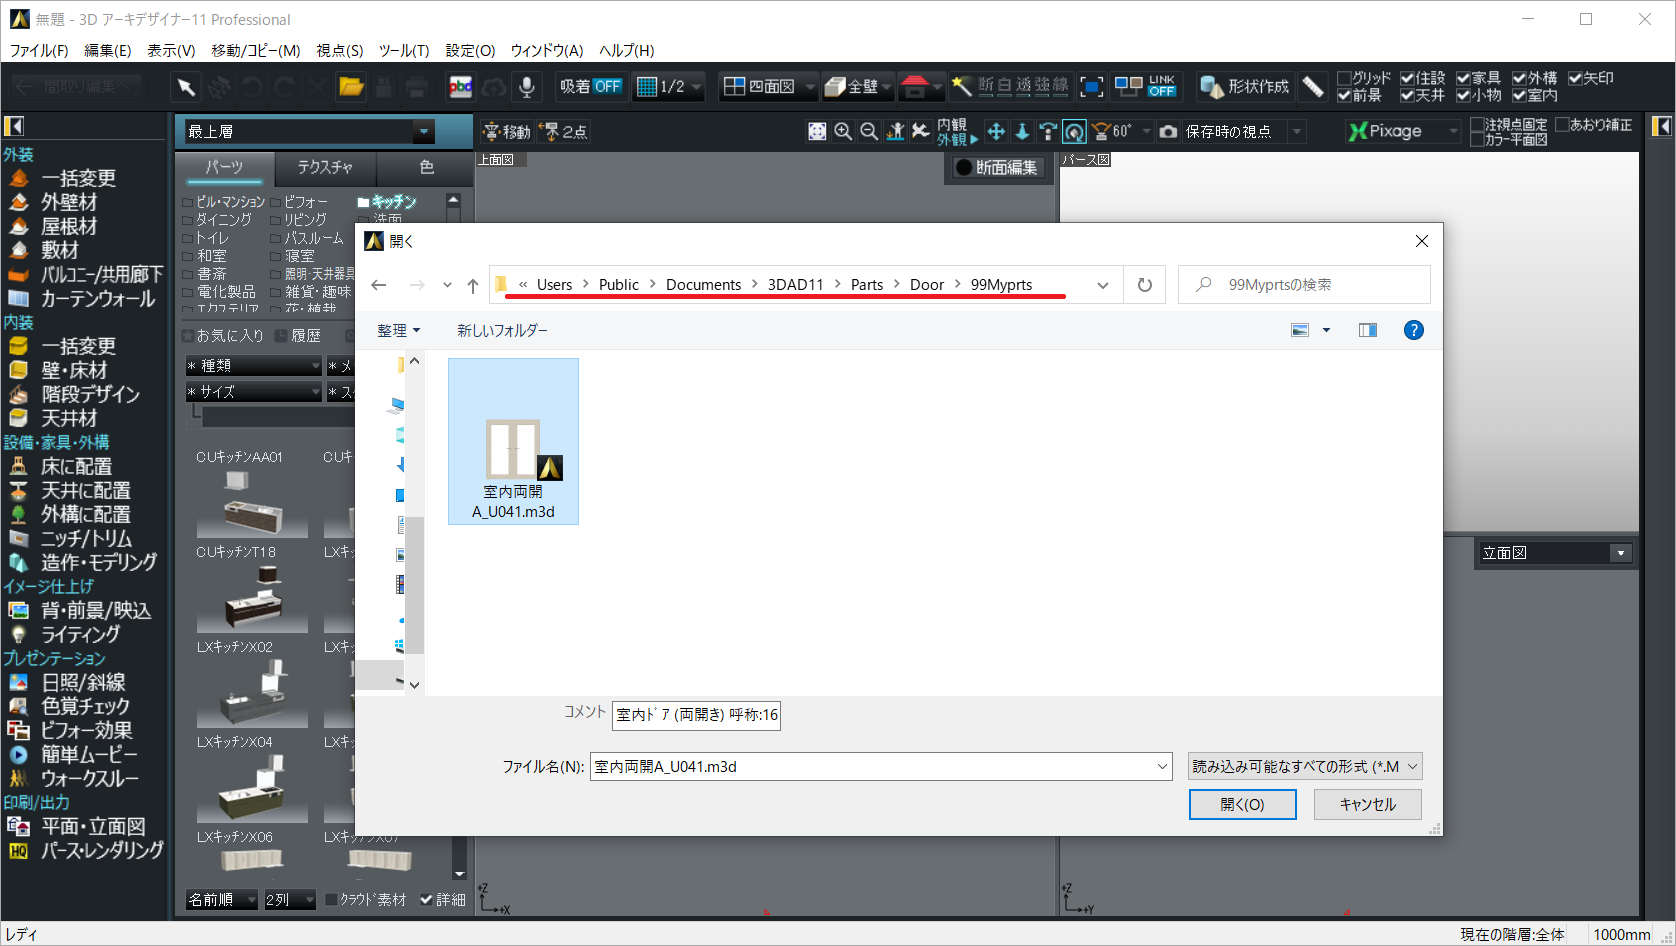Open the ファイル(F) menu

[39, 50]
